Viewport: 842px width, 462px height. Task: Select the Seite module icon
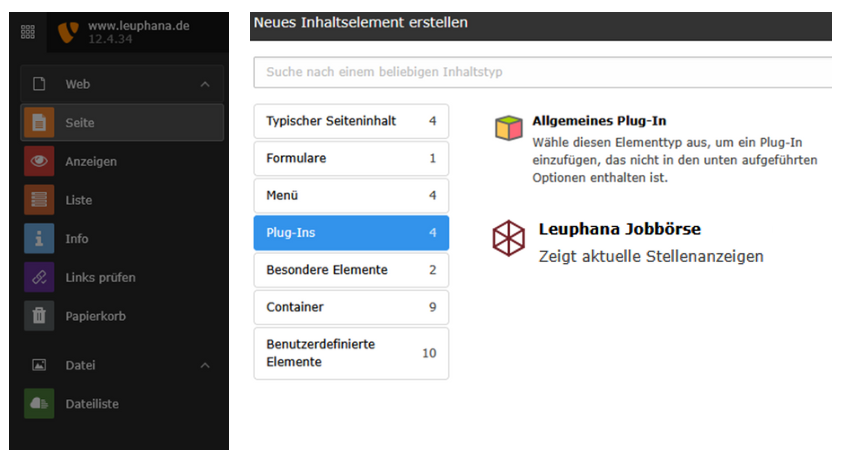pos(39,123)
